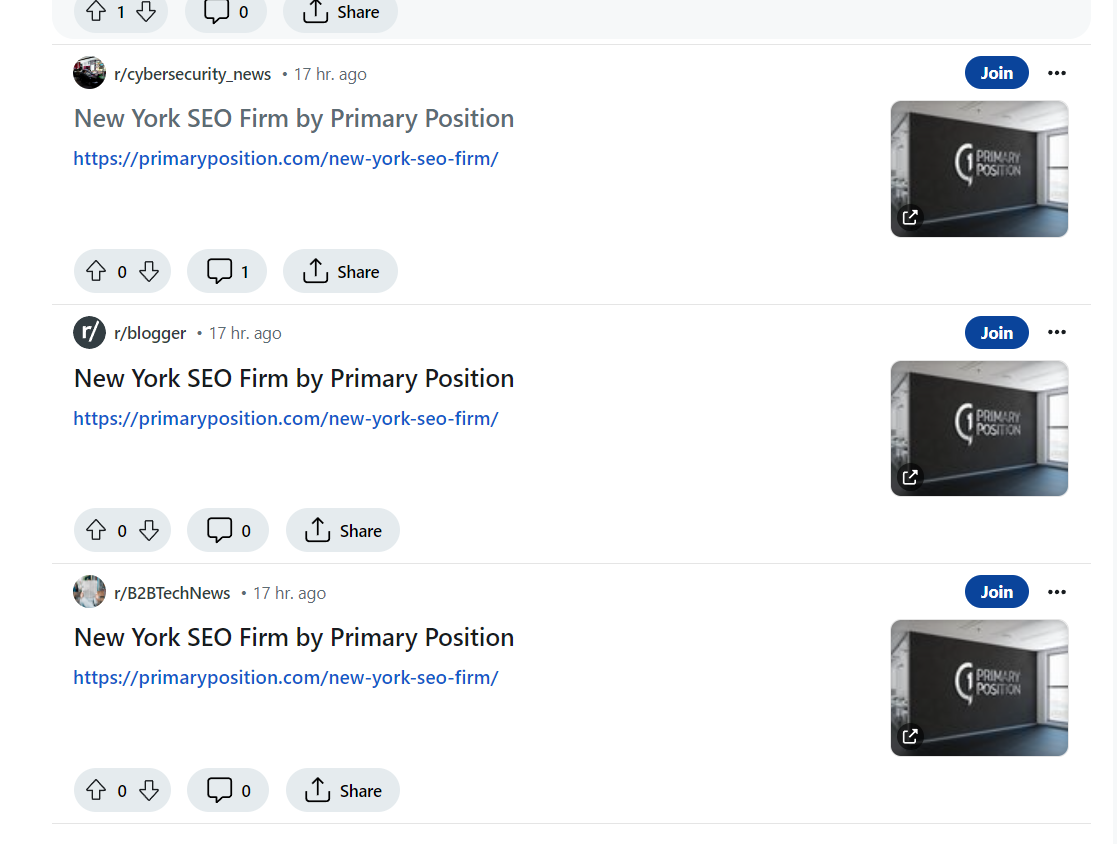This screenshot has width=1117, height=844.
Task: Open the primaryposition.com link in r/blogger post
Action: [286, 418]
